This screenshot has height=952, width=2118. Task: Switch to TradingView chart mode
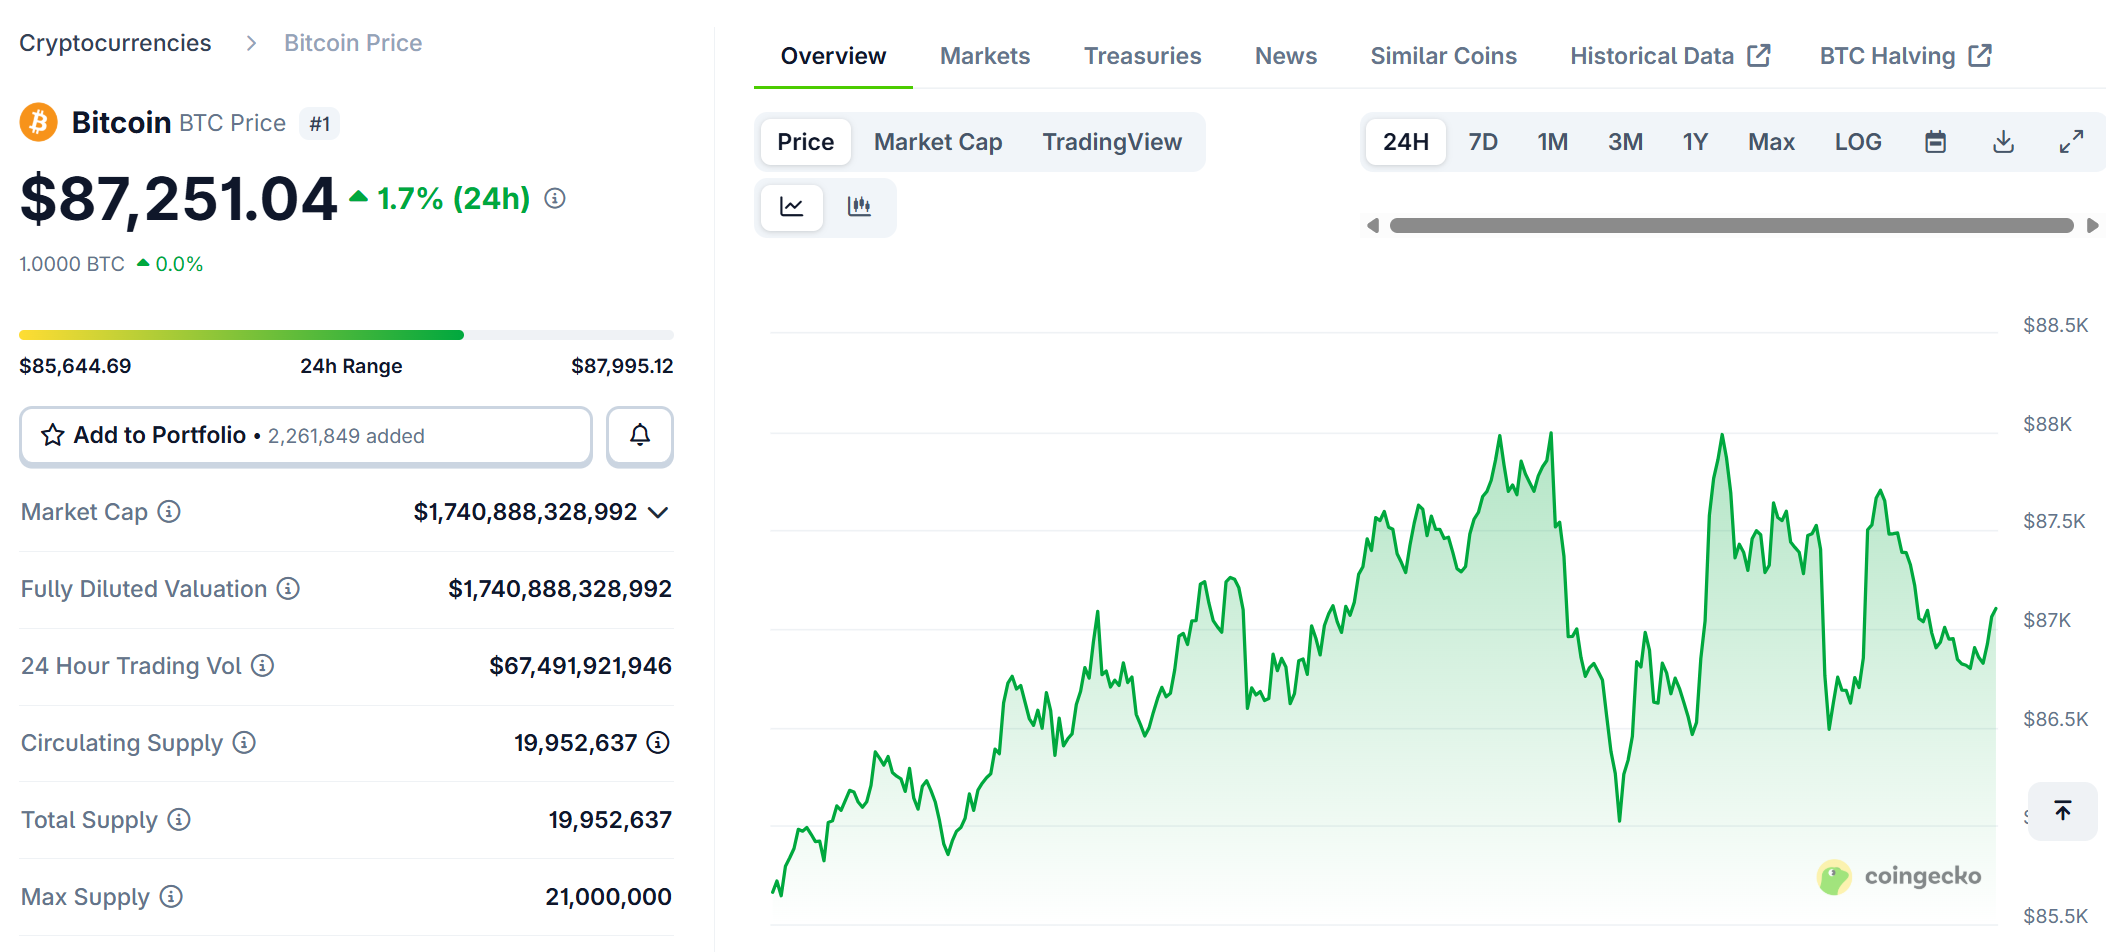1112,141
